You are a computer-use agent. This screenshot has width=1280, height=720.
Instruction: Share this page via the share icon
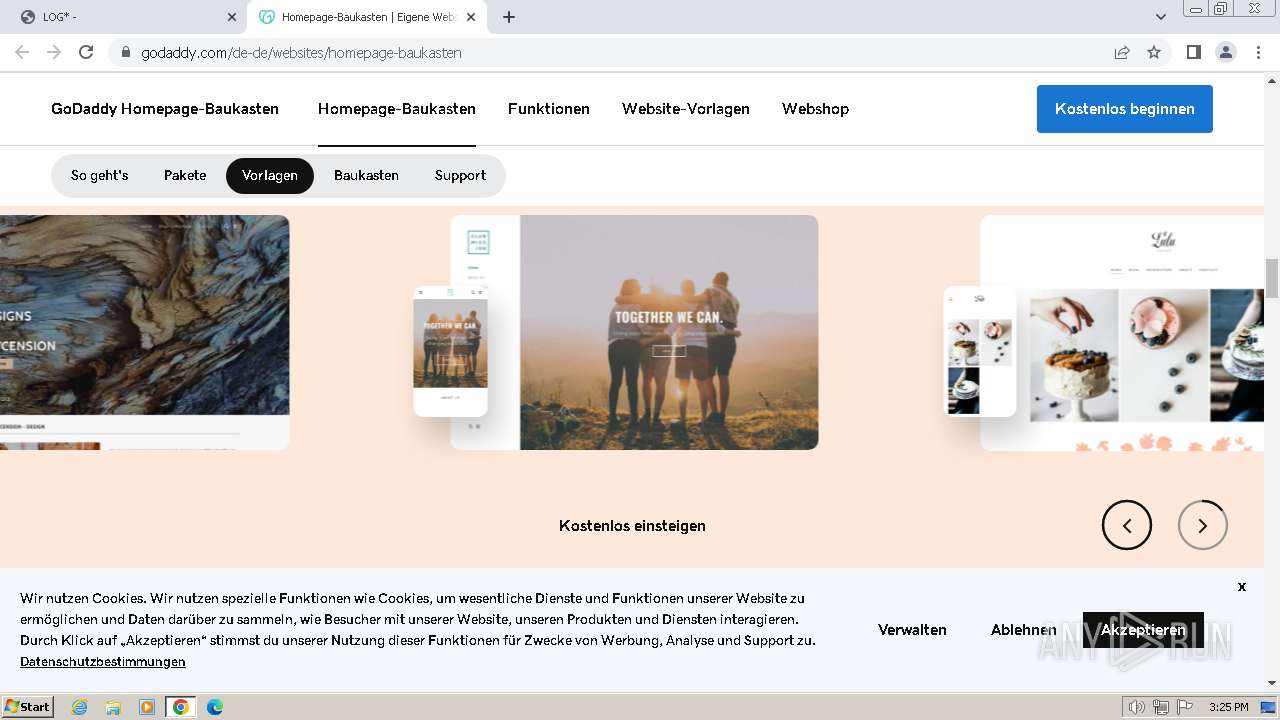click(1122, 52)
